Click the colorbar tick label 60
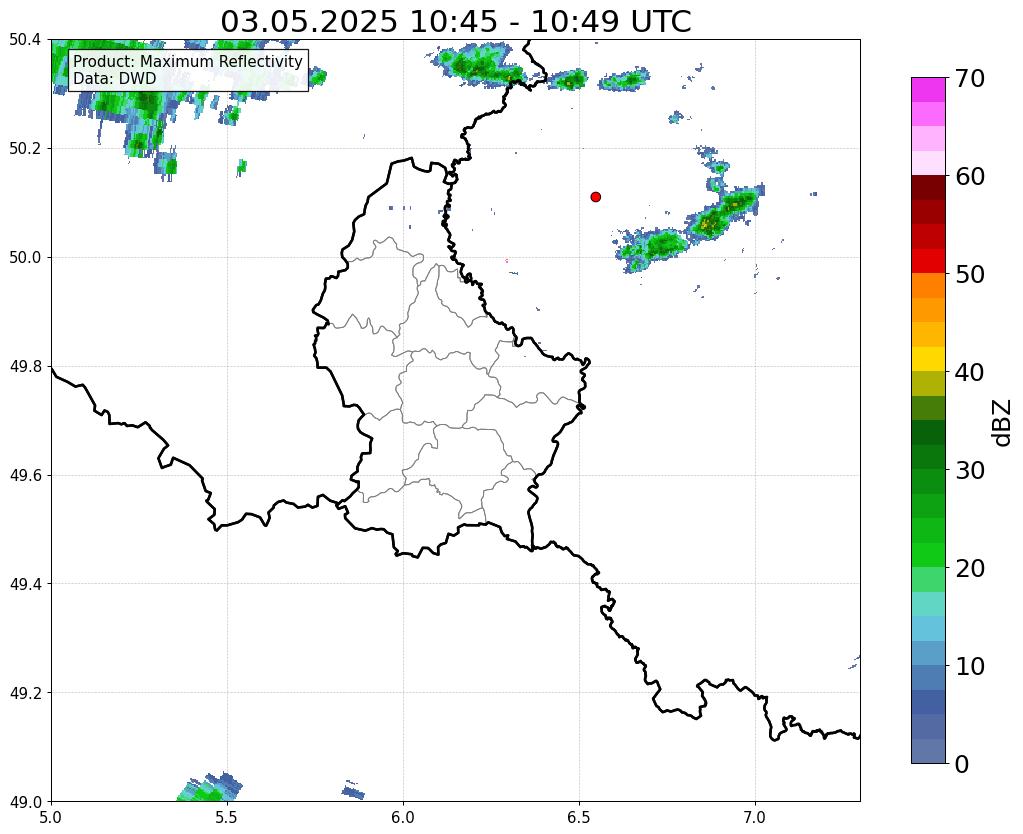This screenshot has width=1023, height=834. pyautogui.click(x=970, y=176)
